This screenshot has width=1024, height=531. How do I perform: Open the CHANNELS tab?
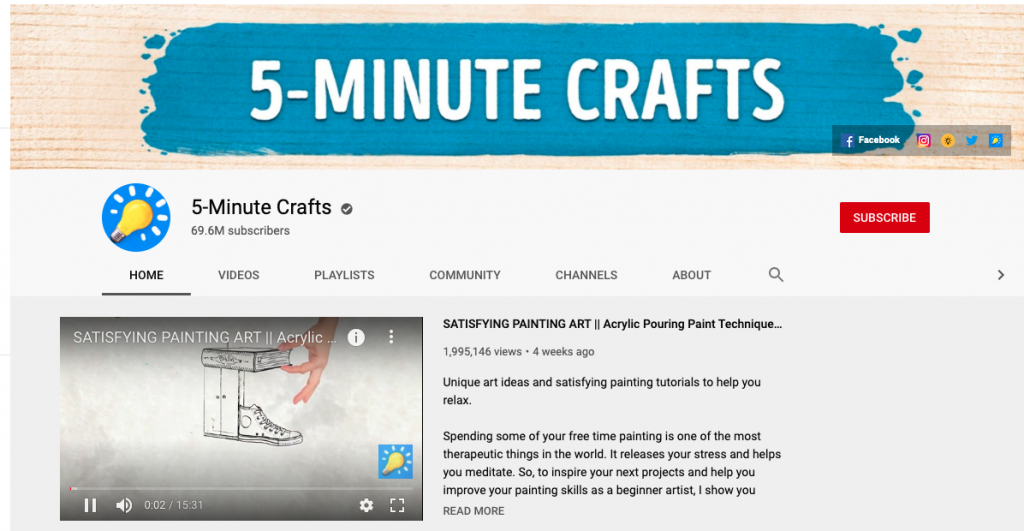pos(586,276)
